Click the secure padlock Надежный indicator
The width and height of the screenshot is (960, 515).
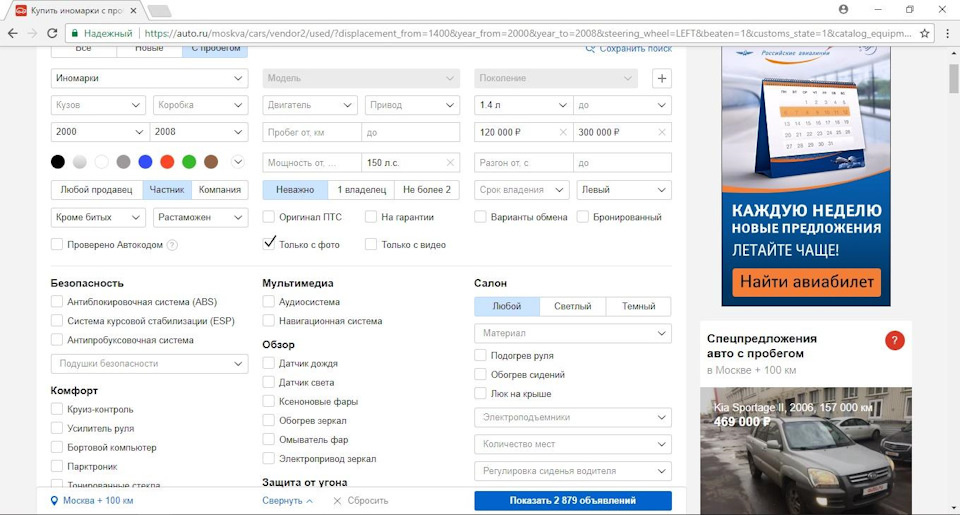[101, 34]
